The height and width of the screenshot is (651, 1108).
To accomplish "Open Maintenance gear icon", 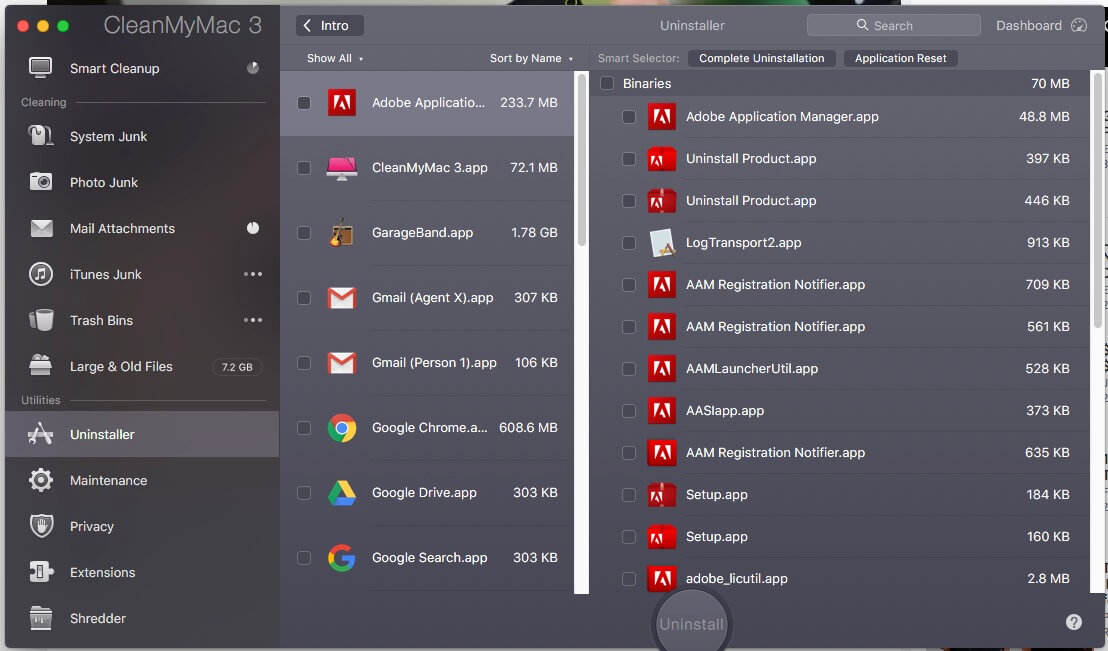I will 40,480.
